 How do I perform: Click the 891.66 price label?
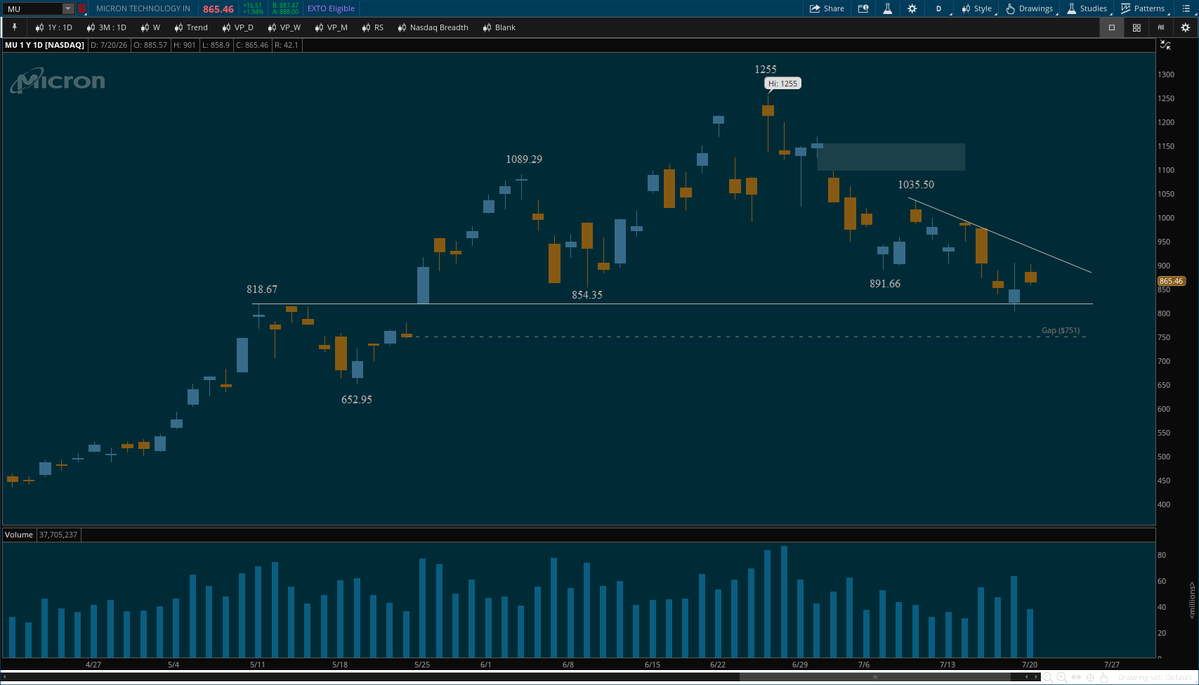(x=885, y=284)
